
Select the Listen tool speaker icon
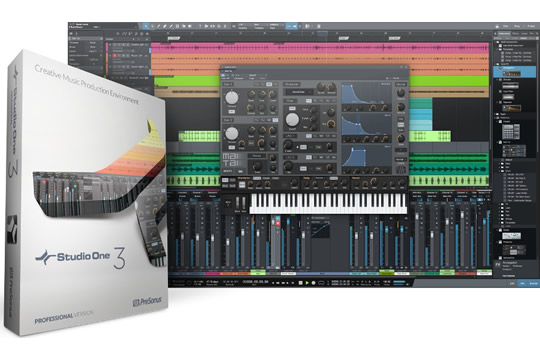[190, 27]
